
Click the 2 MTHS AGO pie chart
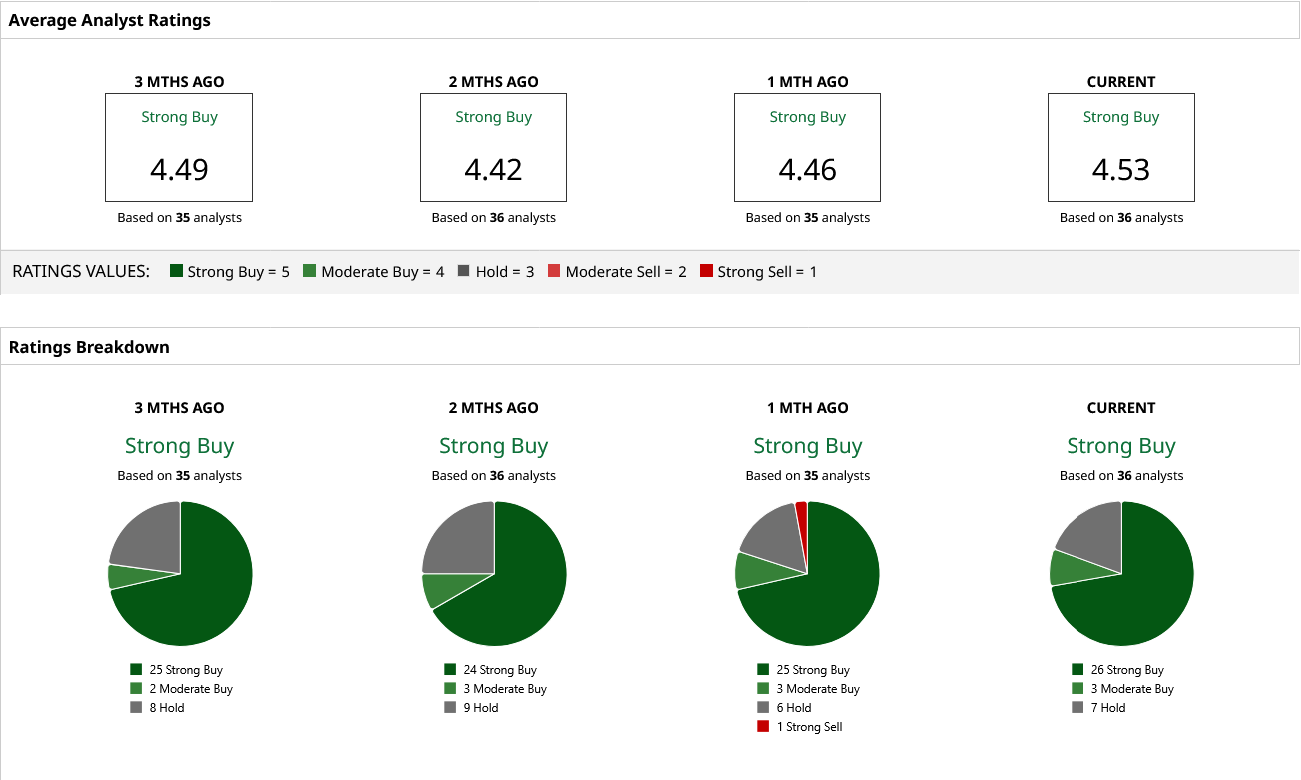pos(494,574)
